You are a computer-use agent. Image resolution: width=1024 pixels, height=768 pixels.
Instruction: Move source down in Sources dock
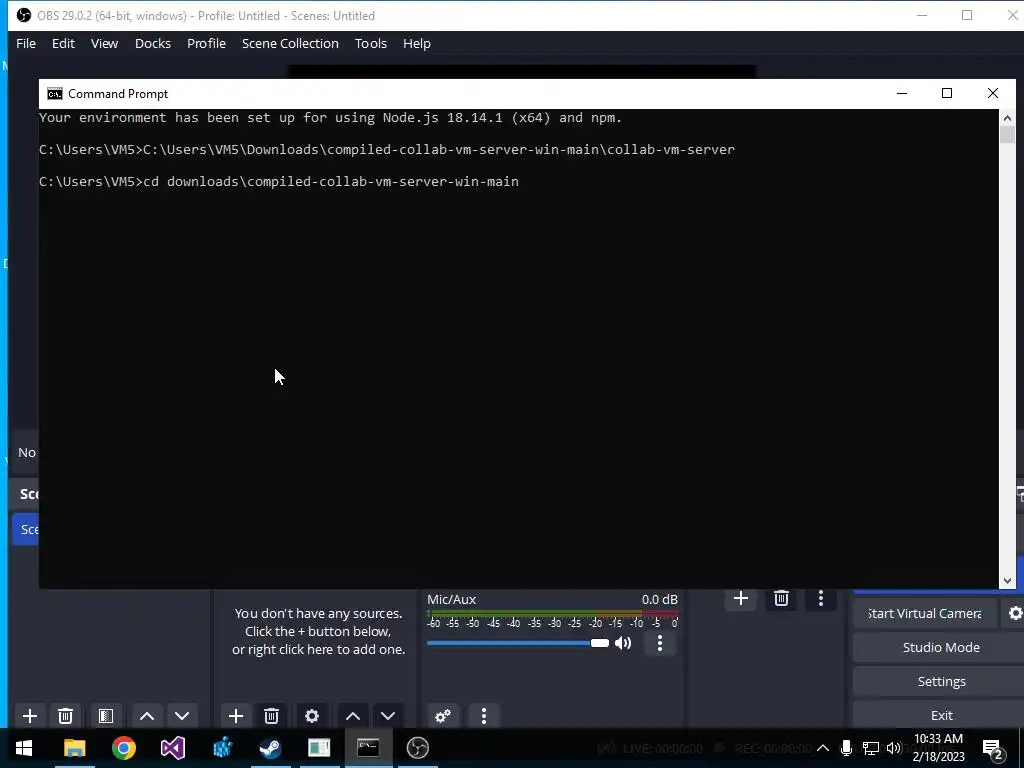(388, 716)
